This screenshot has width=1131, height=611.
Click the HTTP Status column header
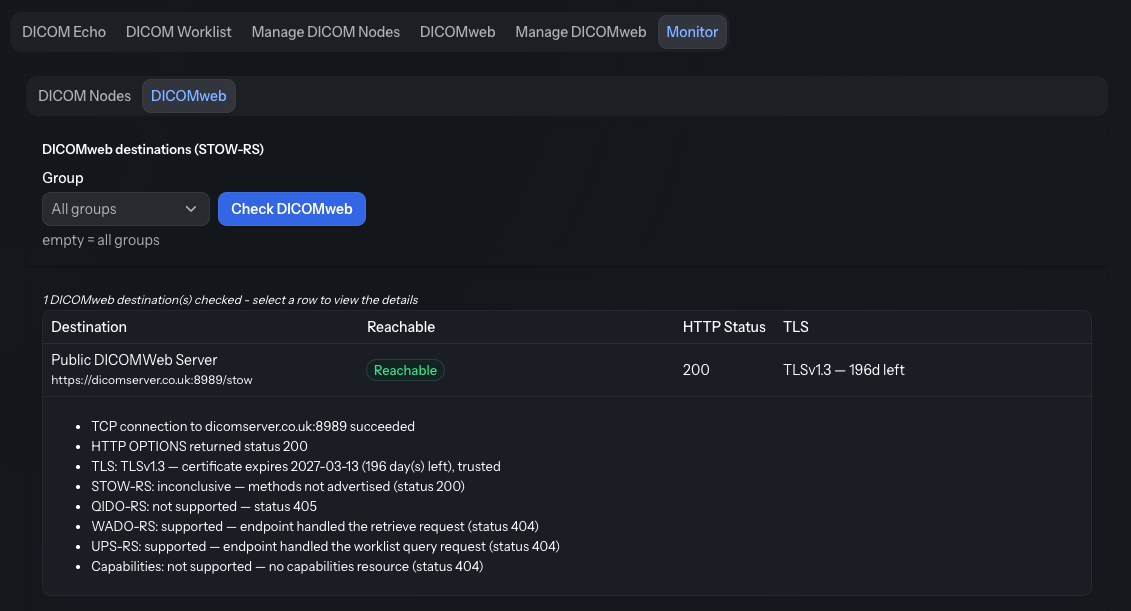723,327
